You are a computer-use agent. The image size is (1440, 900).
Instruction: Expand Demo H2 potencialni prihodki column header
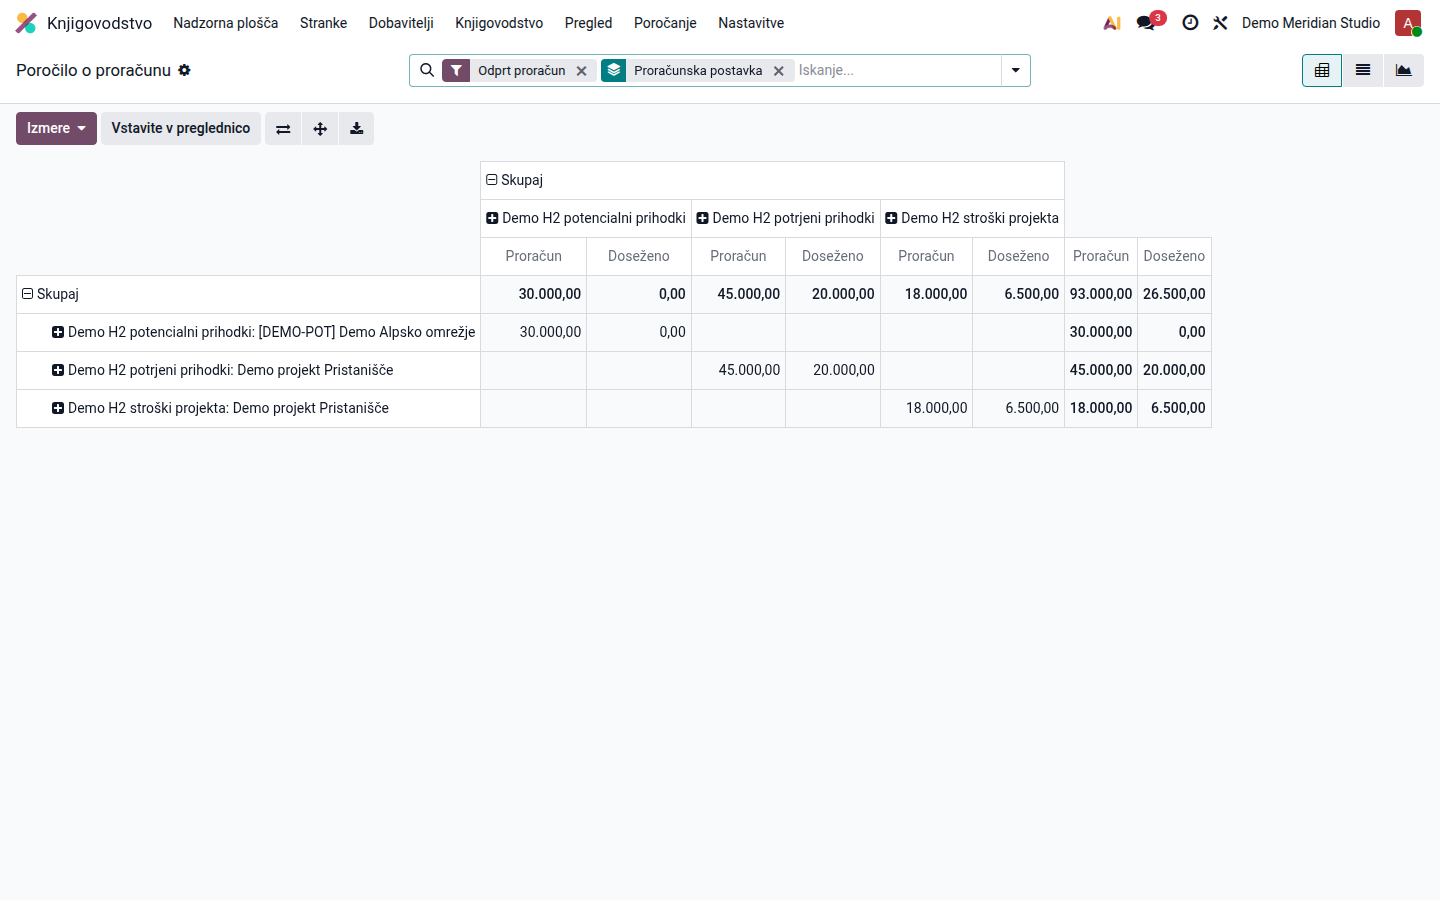(586, 218)
